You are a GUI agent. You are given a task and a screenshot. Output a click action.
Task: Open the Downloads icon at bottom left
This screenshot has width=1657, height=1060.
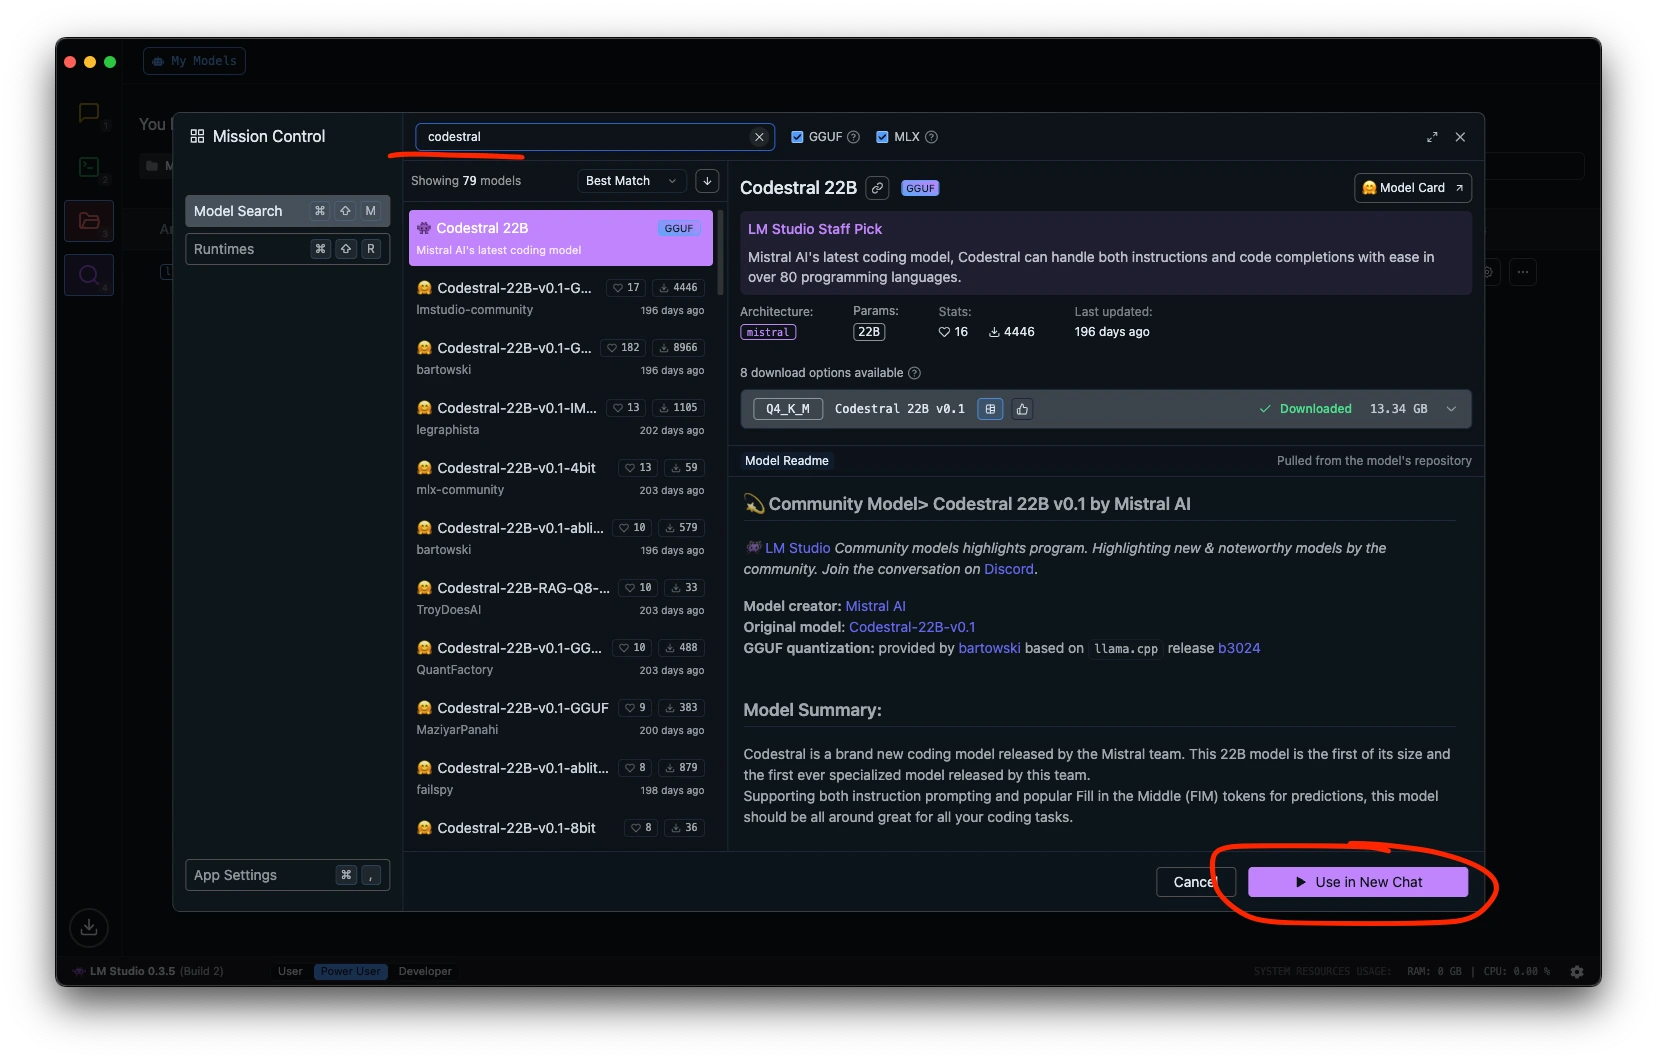click(89, 927)
